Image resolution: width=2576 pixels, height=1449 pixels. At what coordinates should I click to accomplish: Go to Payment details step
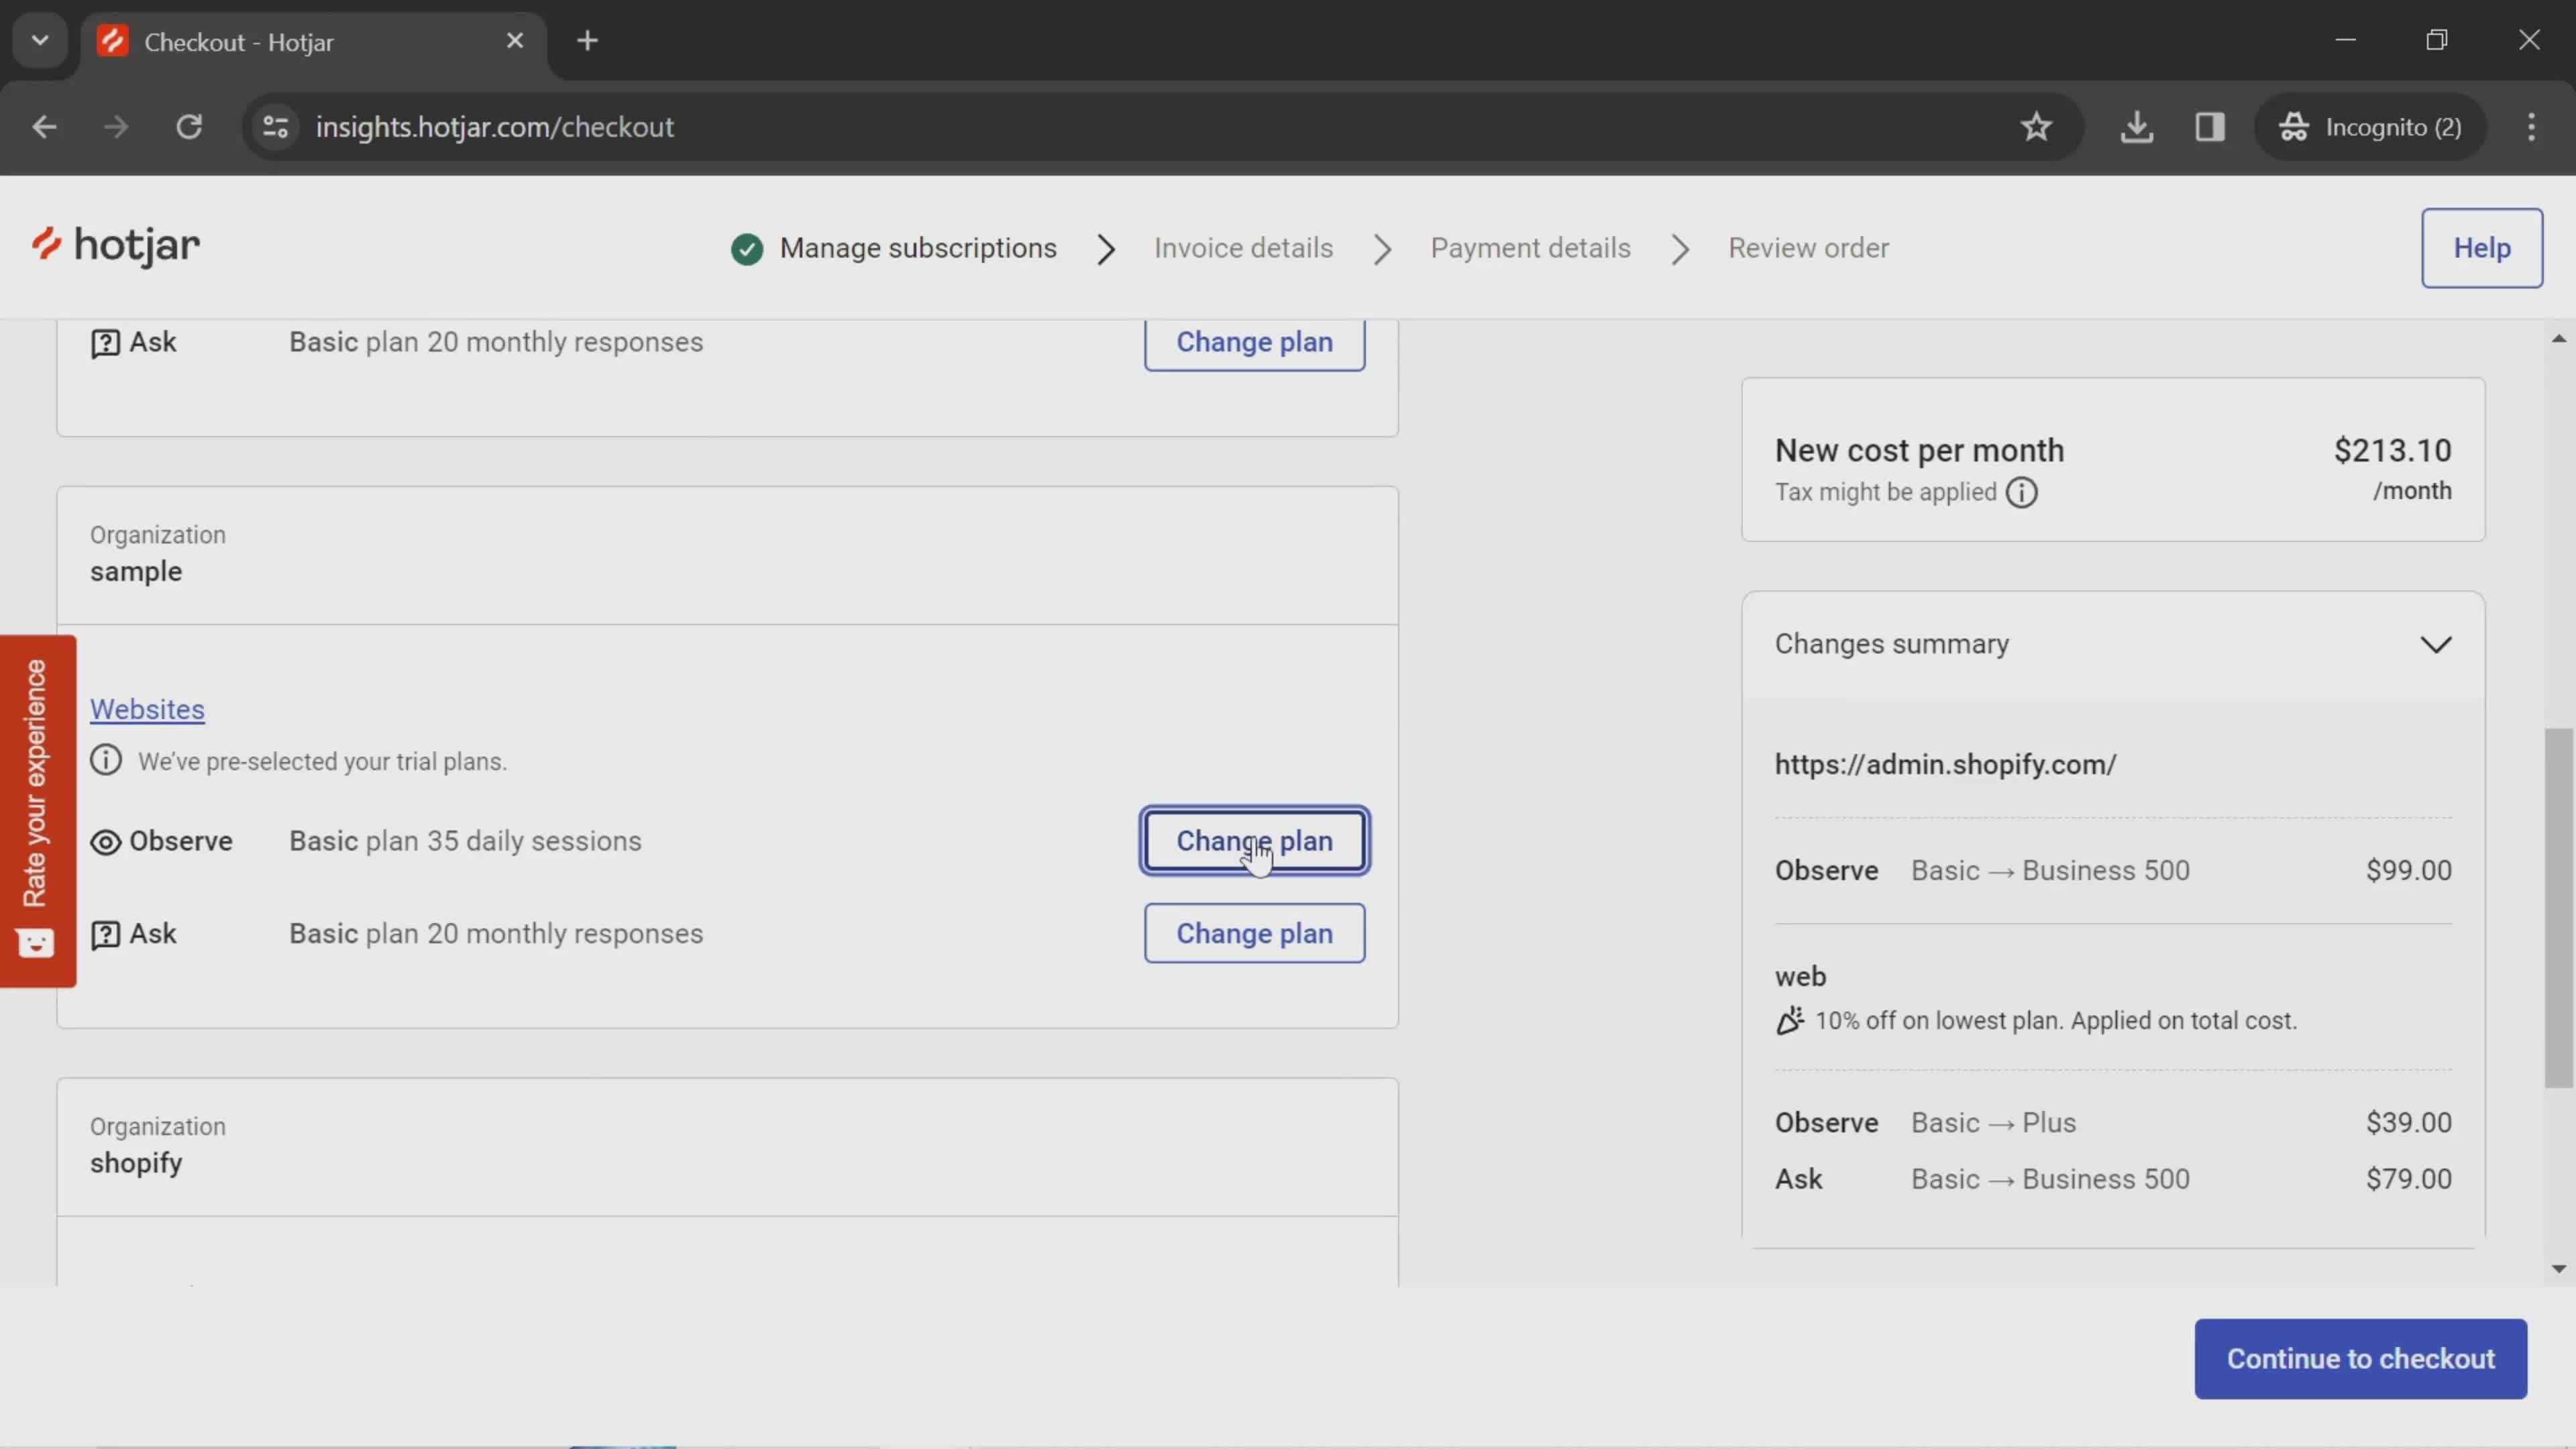pos(1530,248)
